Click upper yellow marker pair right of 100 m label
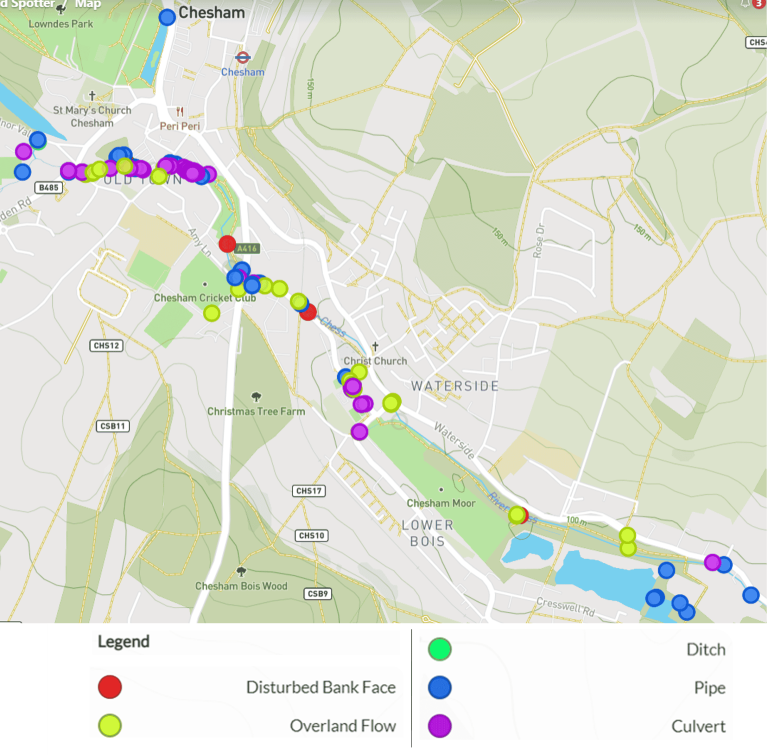 click(627, 535)
